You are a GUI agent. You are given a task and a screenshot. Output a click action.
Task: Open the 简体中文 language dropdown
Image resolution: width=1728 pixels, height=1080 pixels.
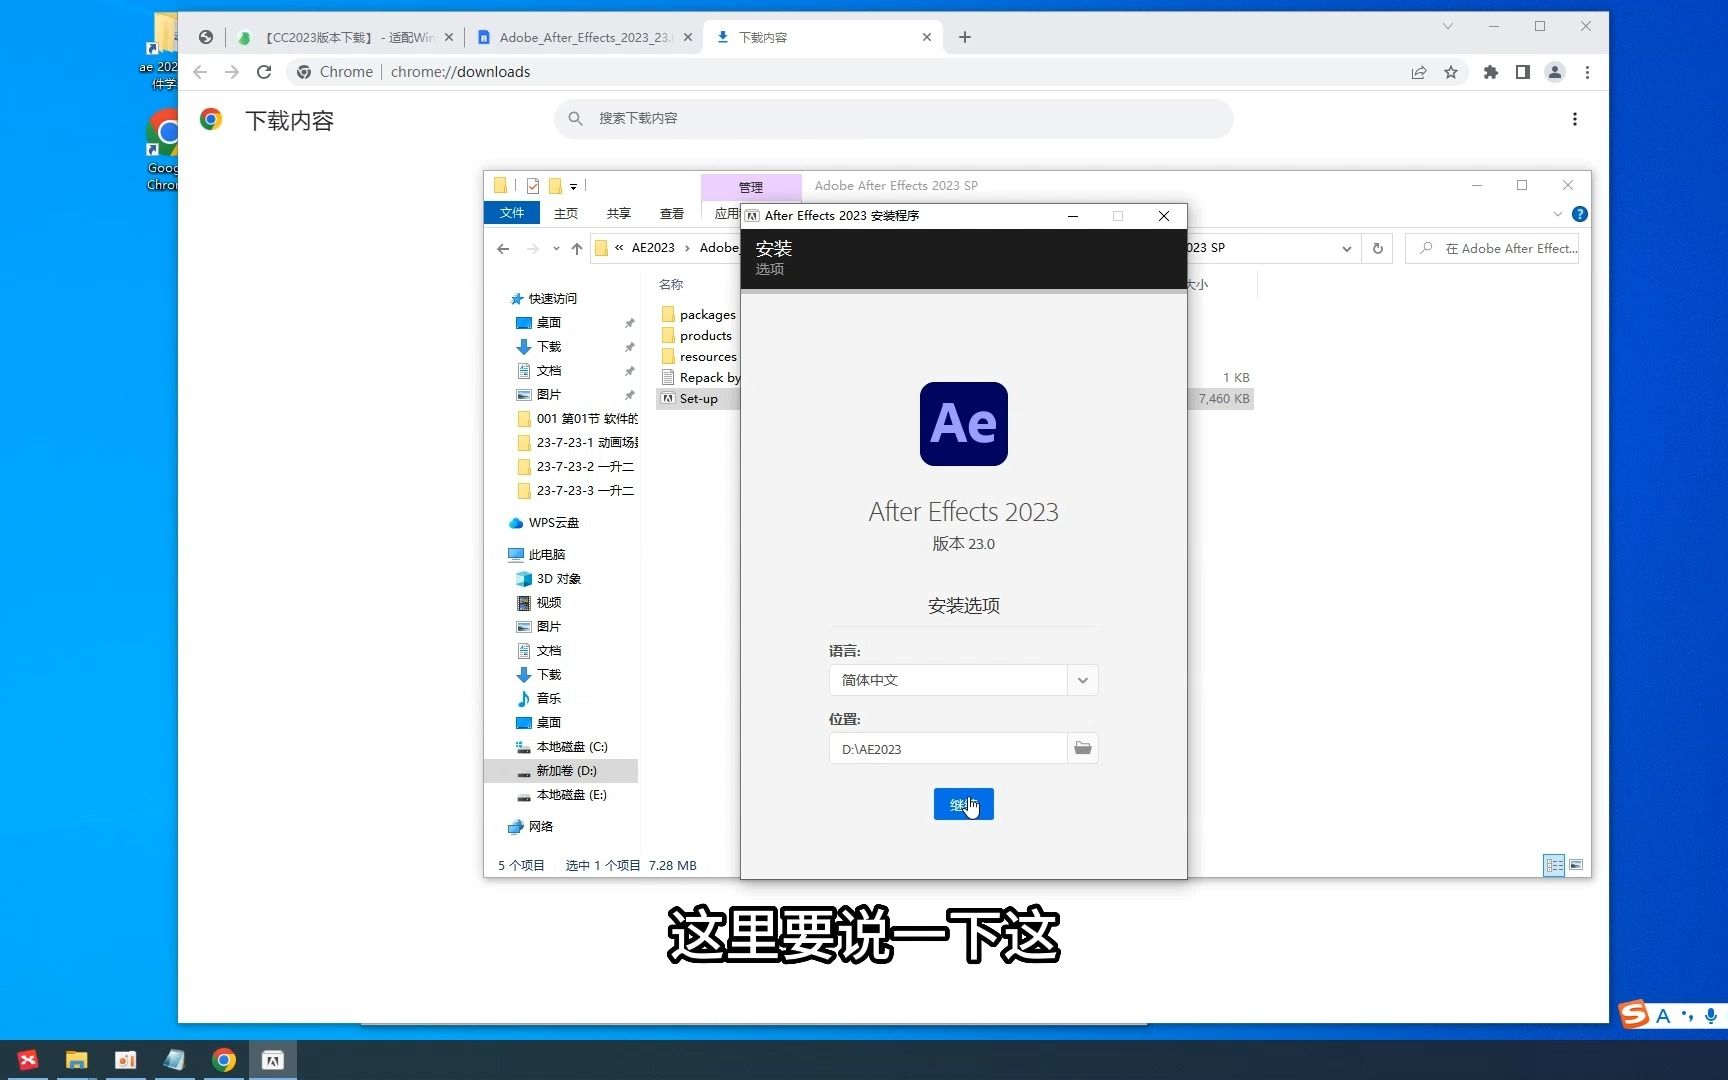coord(1082,680)
